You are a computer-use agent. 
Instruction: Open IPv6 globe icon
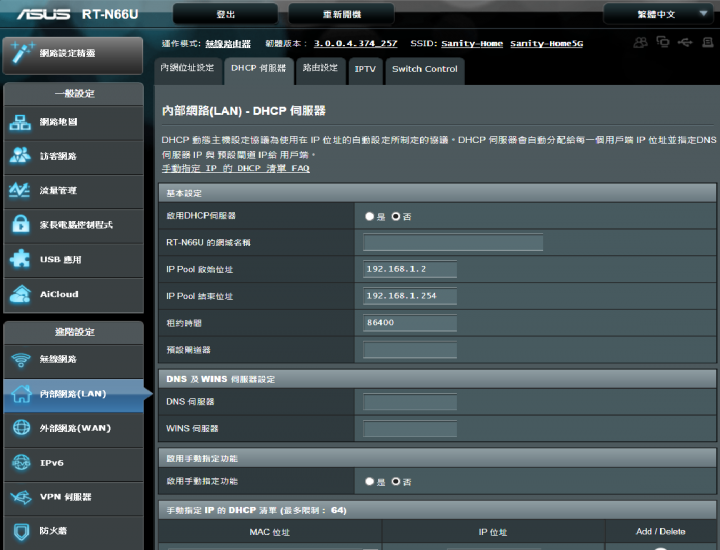pos(21,462)
